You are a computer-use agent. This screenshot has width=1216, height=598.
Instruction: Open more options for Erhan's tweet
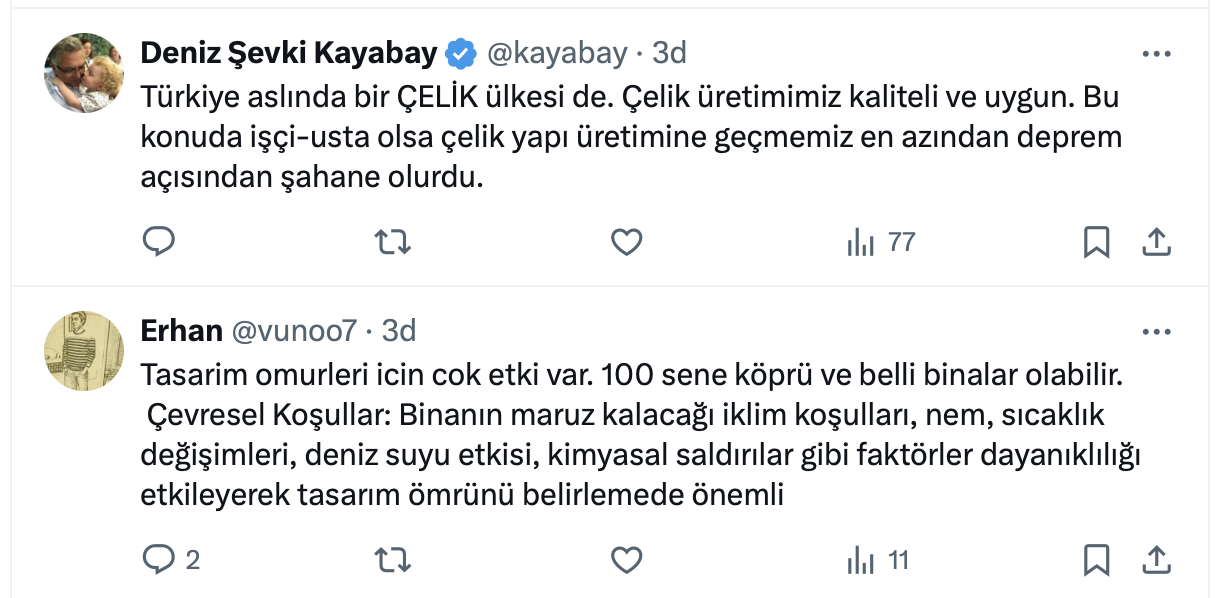click(1156, 331)
